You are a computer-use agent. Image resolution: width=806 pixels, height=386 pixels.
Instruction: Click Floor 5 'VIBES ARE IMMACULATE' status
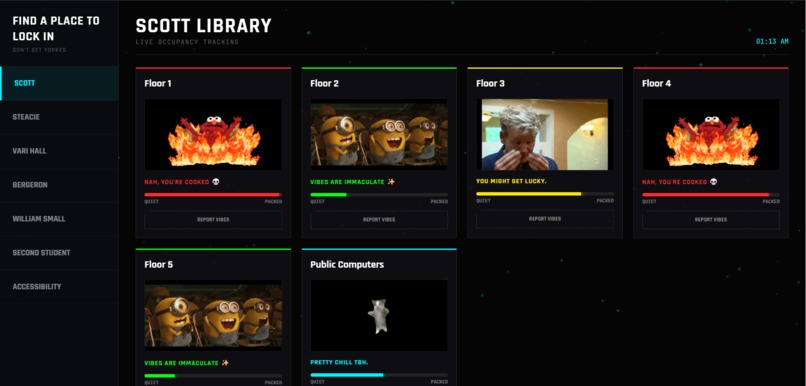coord(181,363)
